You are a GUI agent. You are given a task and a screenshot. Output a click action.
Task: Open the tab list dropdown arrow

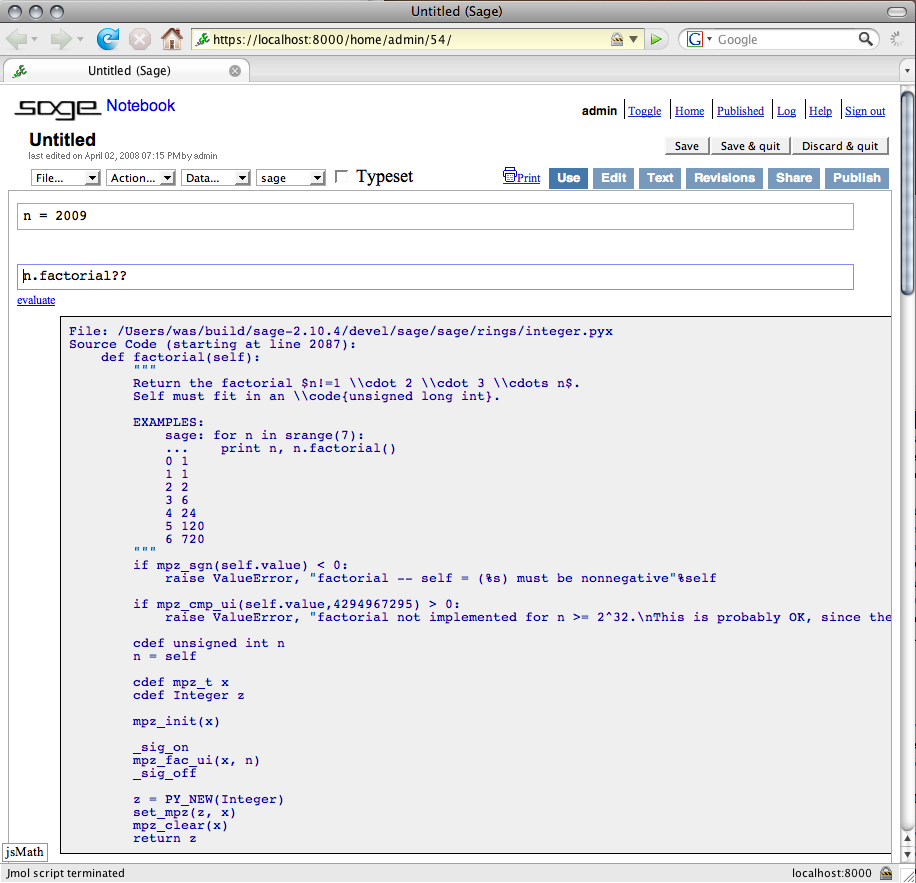[907, 71]
